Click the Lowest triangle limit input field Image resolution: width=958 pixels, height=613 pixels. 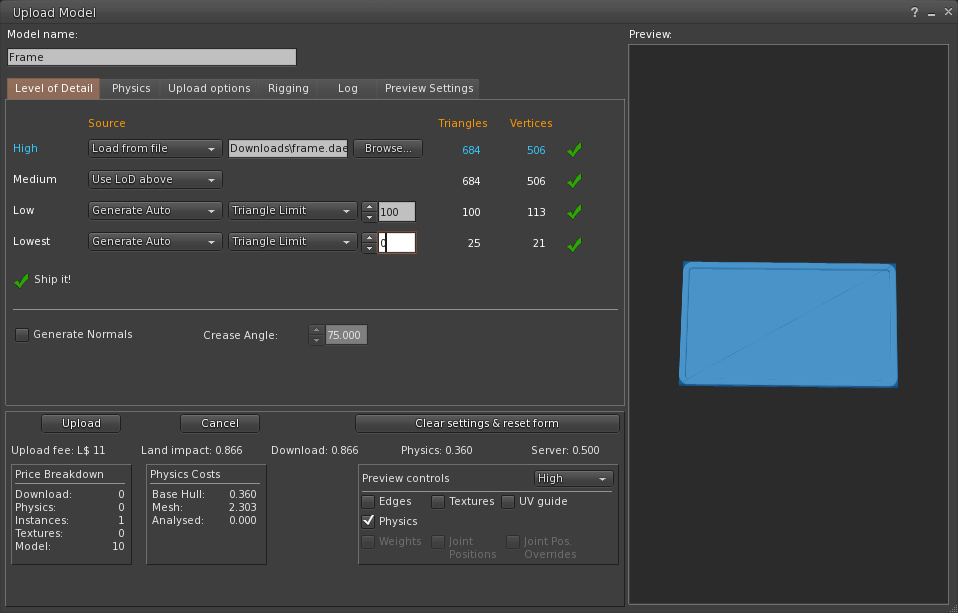[397, 243]
